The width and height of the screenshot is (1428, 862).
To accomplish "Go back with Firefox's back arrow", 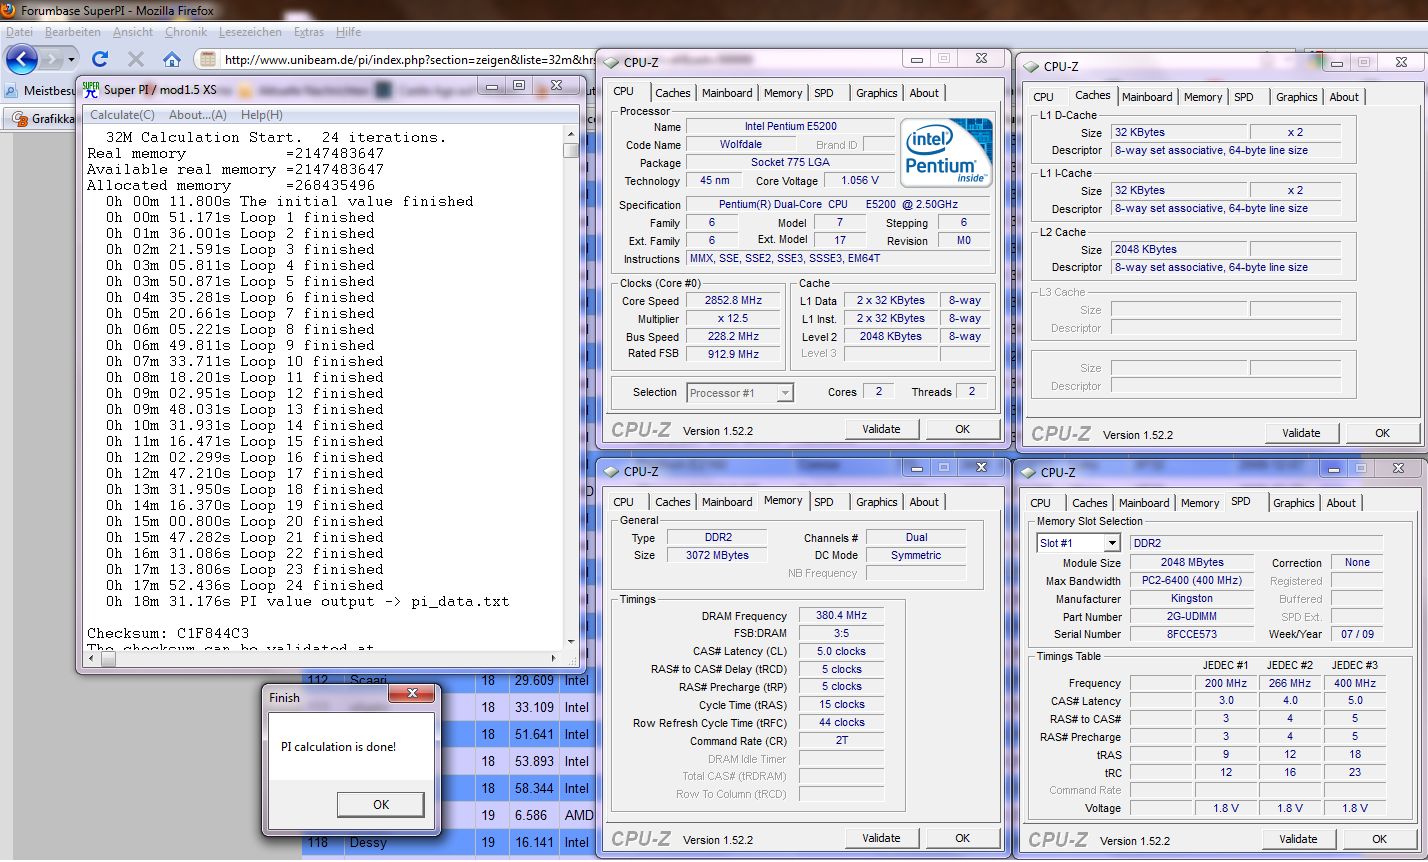I will (21, 58).
